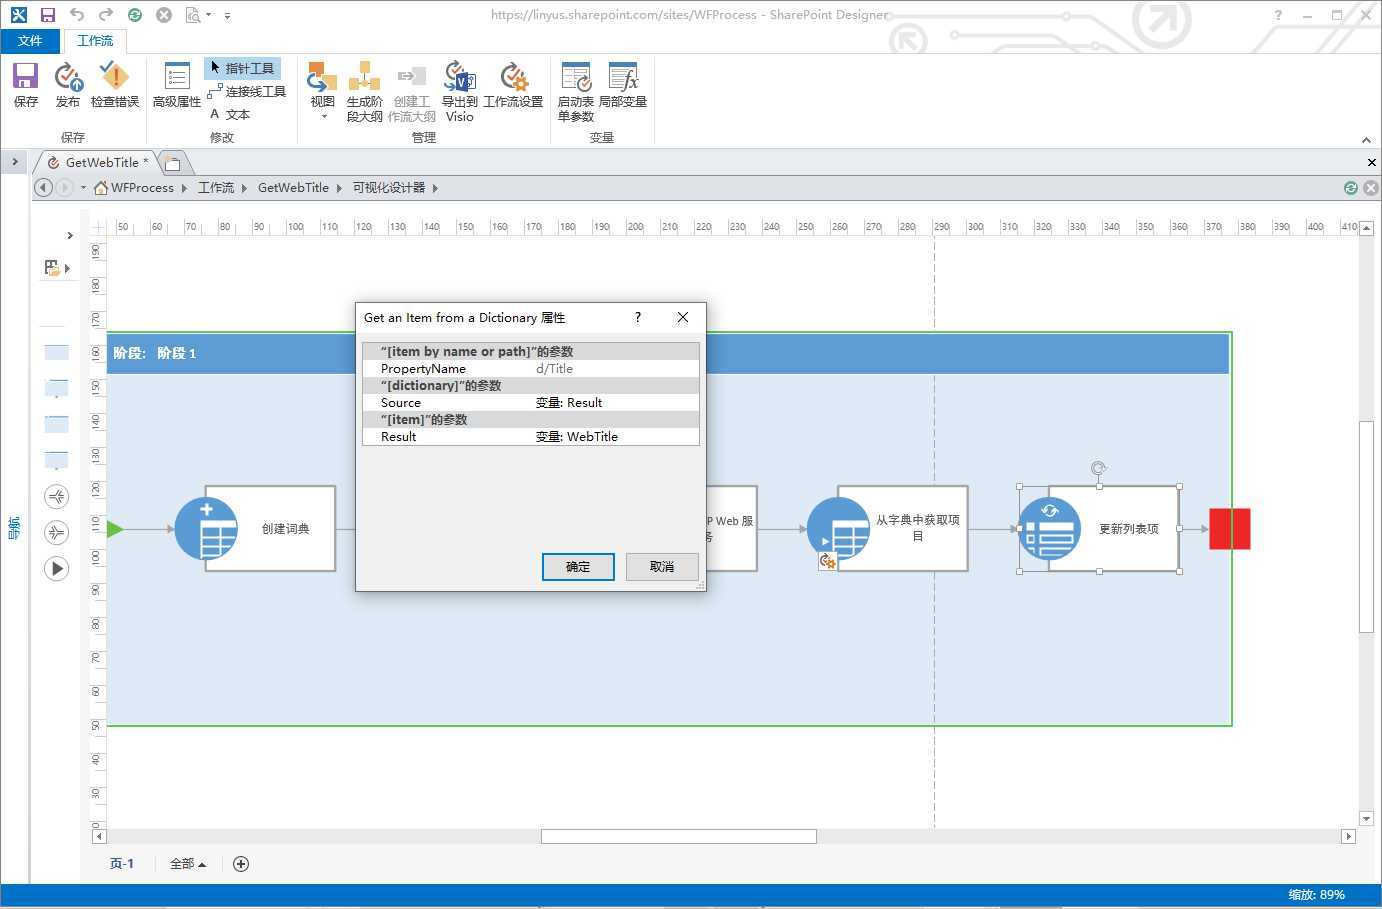Click 可视化设计器 in the breadcrumb

pos(389,188)
